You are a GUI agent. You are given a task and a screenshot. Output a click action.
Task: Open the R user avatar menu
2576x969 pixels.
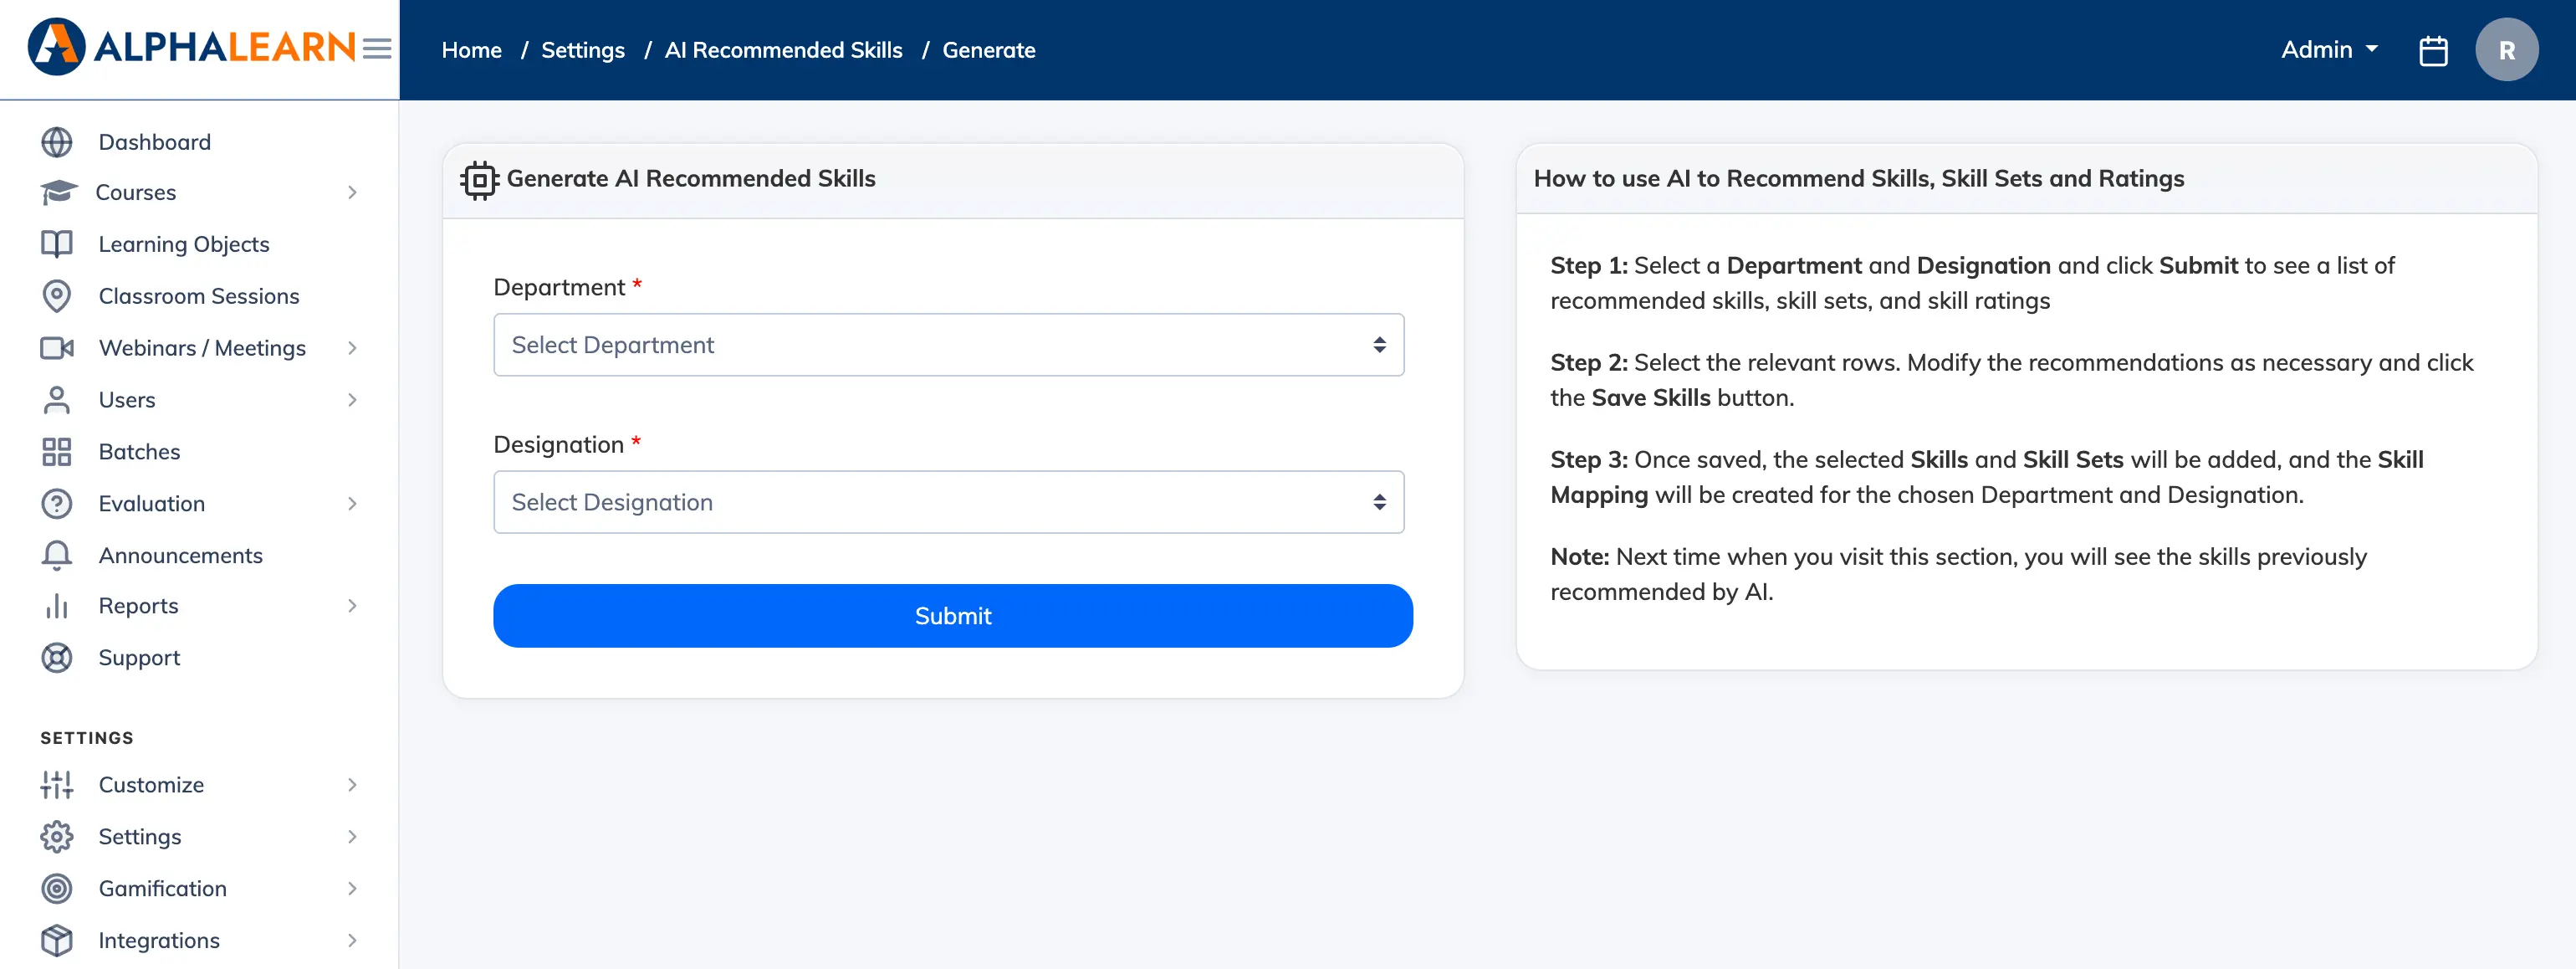pos(2506,50)
